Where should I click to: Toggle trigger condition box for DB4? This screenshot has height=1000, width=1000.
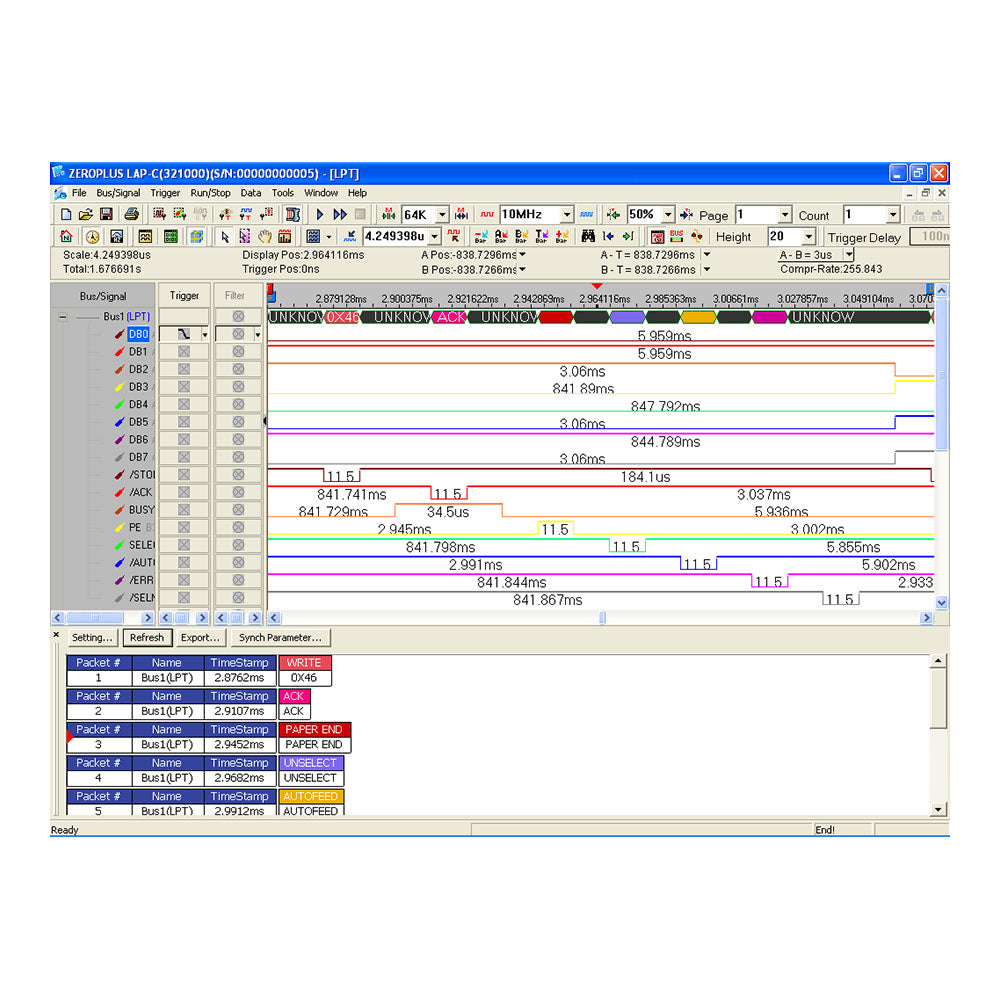click(x=184, y=404)
